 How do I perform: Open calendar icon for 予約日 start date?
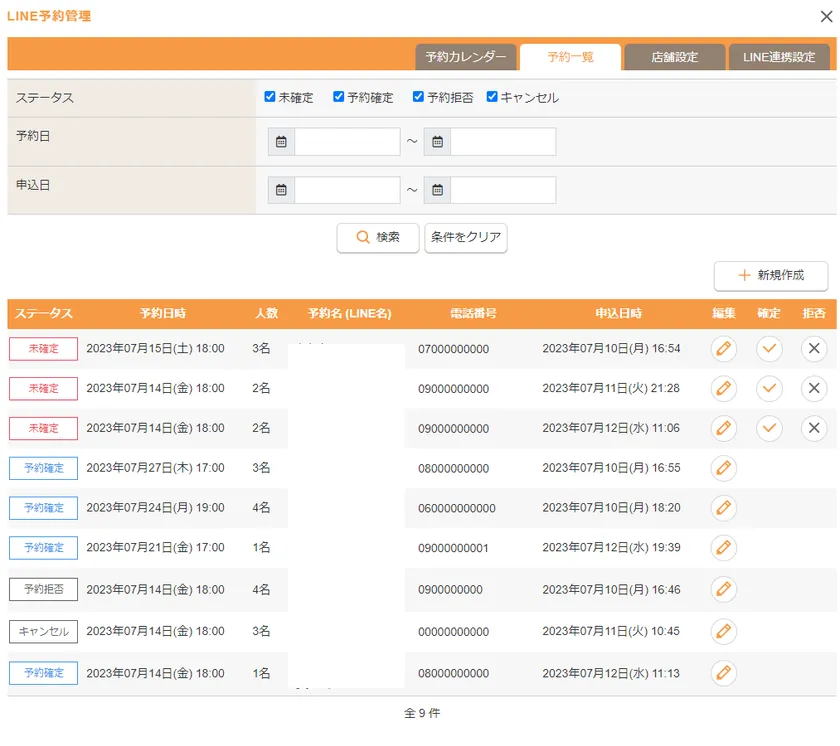click(x=281, y=142)
